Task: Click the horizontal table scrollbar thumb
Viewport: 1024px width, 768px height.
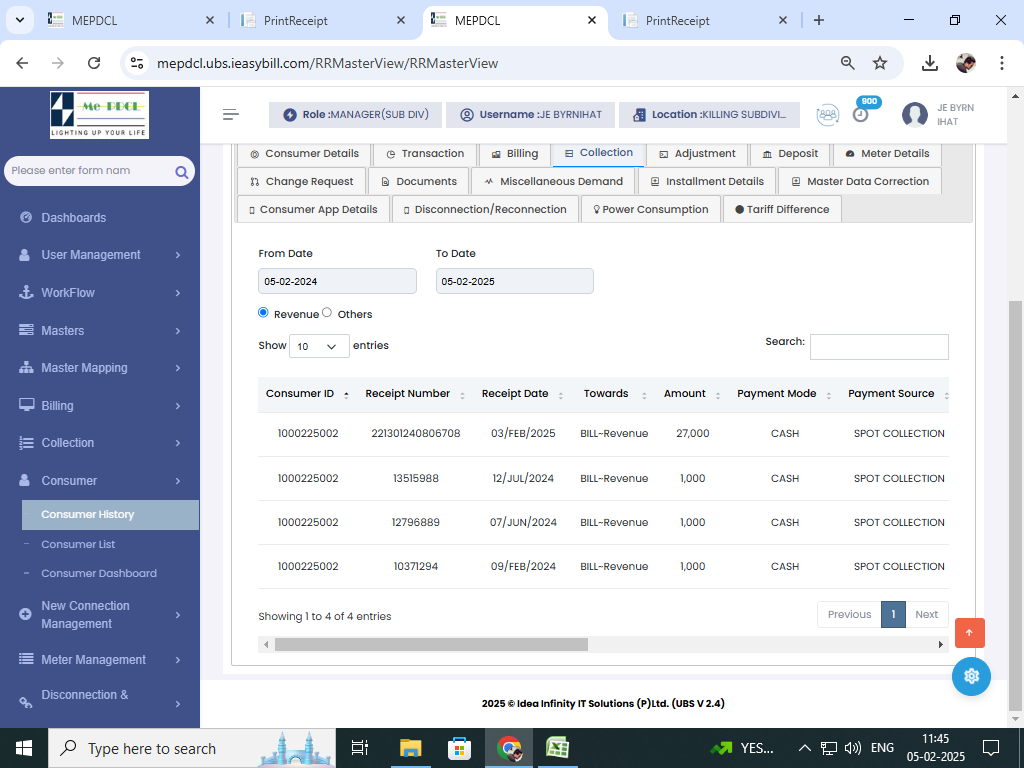Action: click(x=431, y=645)
